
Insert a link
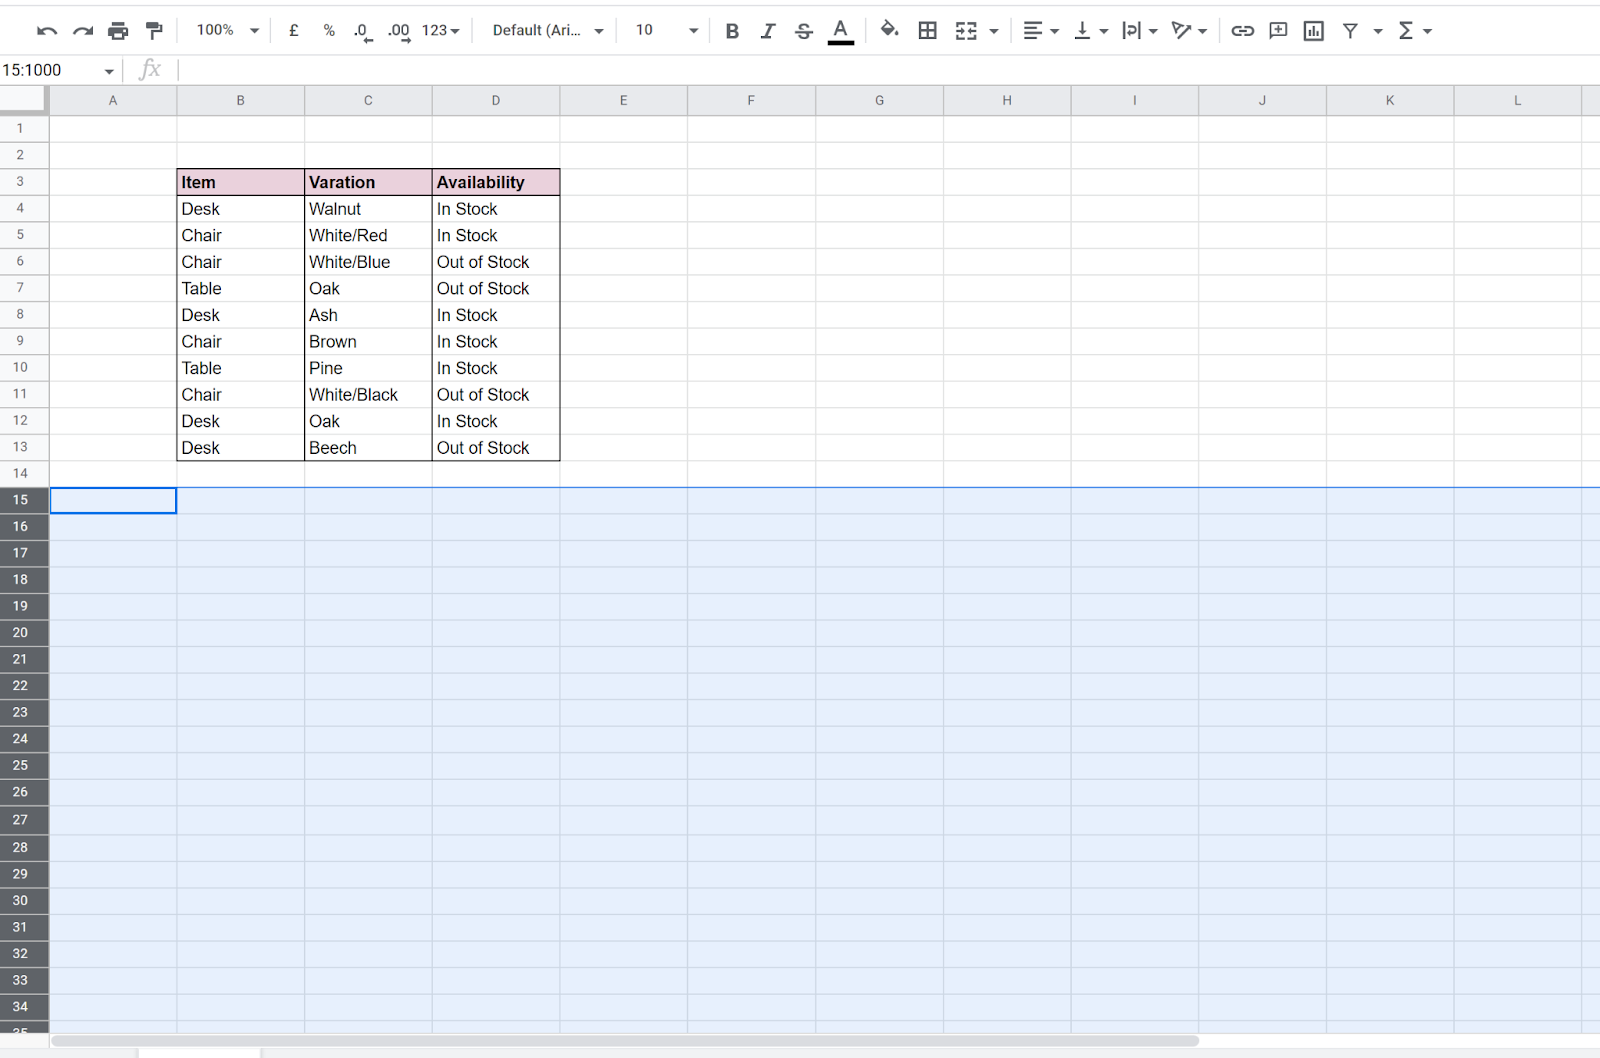point(1242,30)
